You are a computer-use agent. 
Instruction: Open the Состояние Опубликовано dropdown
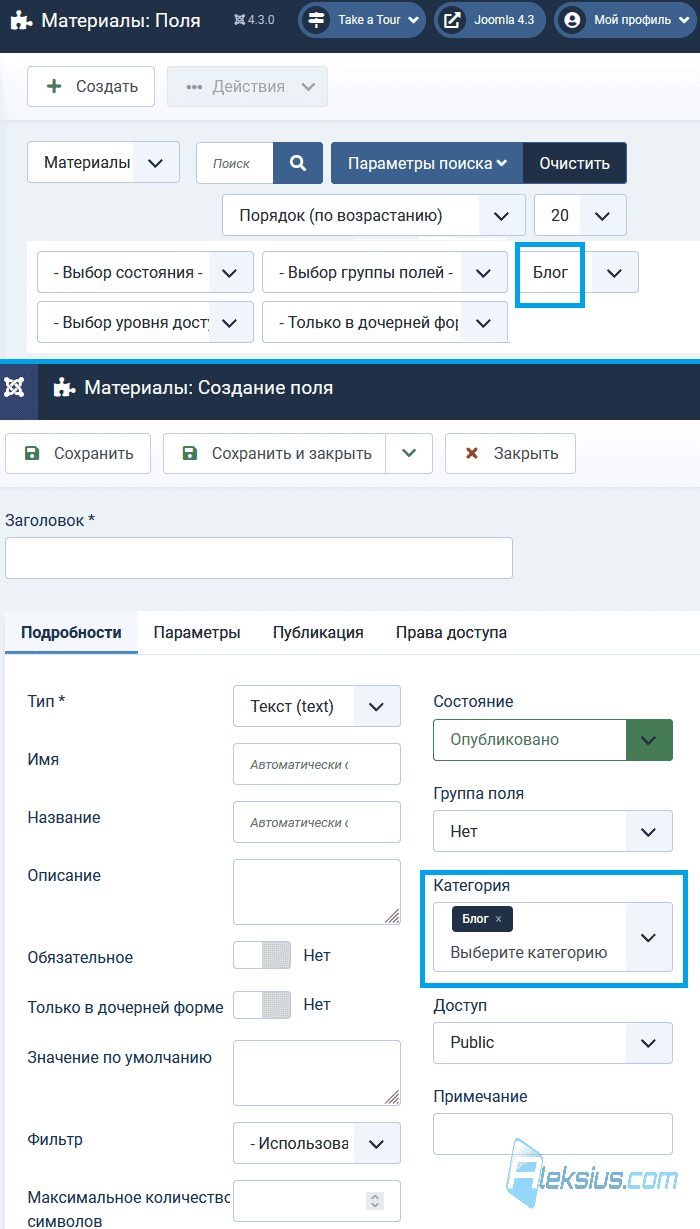pos(553,740)
